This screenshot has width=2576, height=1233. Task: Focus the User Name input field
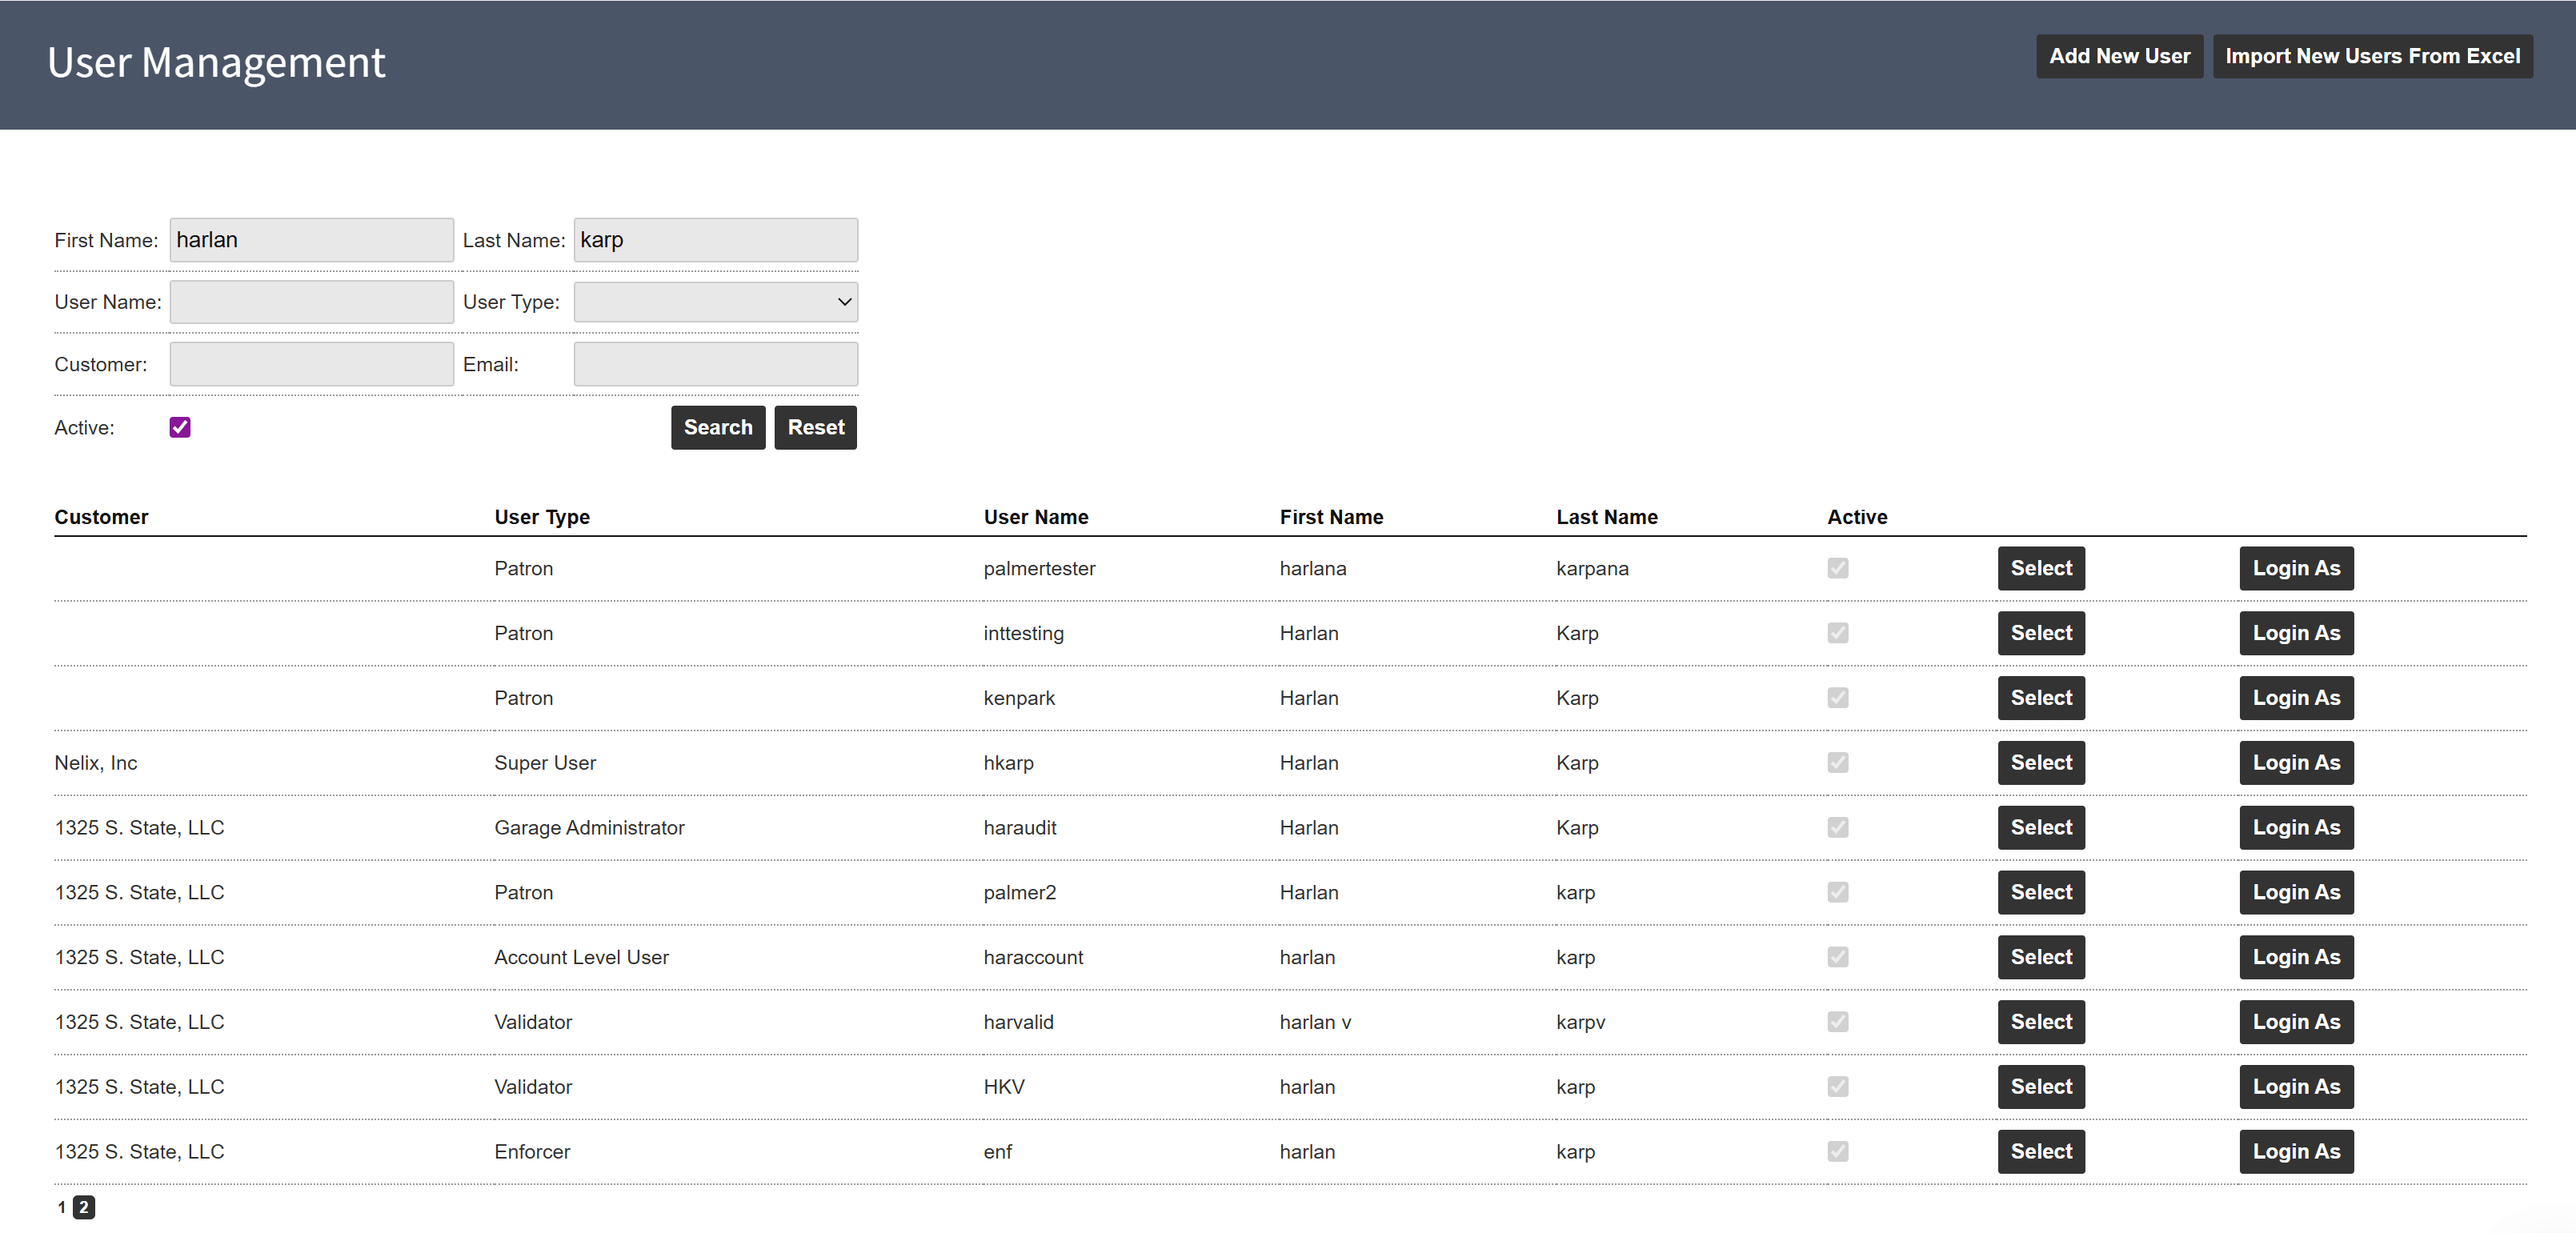pyautogui.click(x=311, y=302)
